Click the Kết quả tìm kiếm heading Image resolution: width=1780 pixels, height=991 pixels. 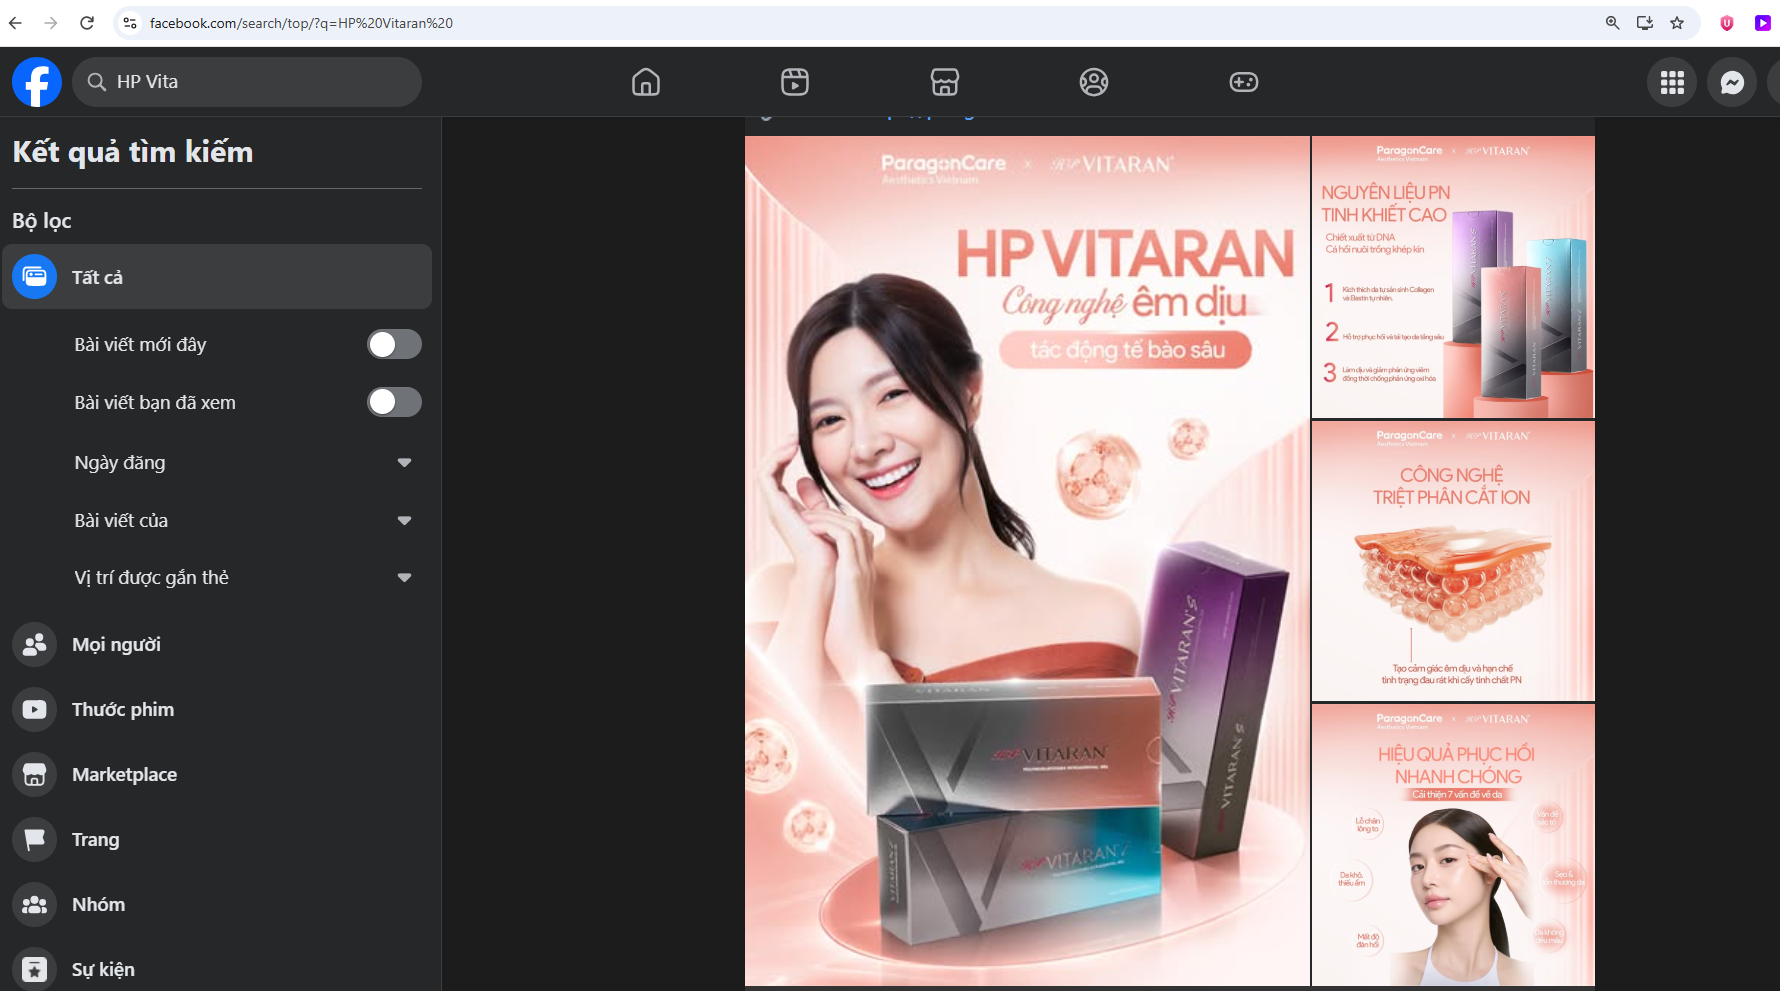pos(133,152)
